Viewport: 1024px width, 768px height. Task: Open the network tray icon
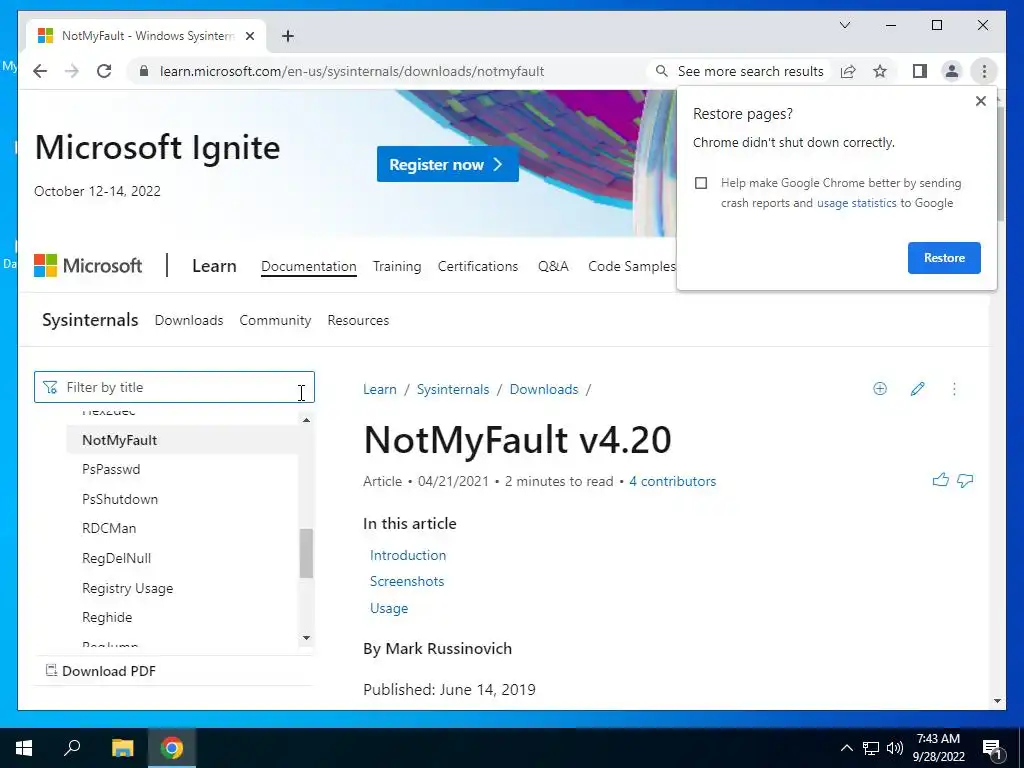pyautogui.click(x=871, y=748)
